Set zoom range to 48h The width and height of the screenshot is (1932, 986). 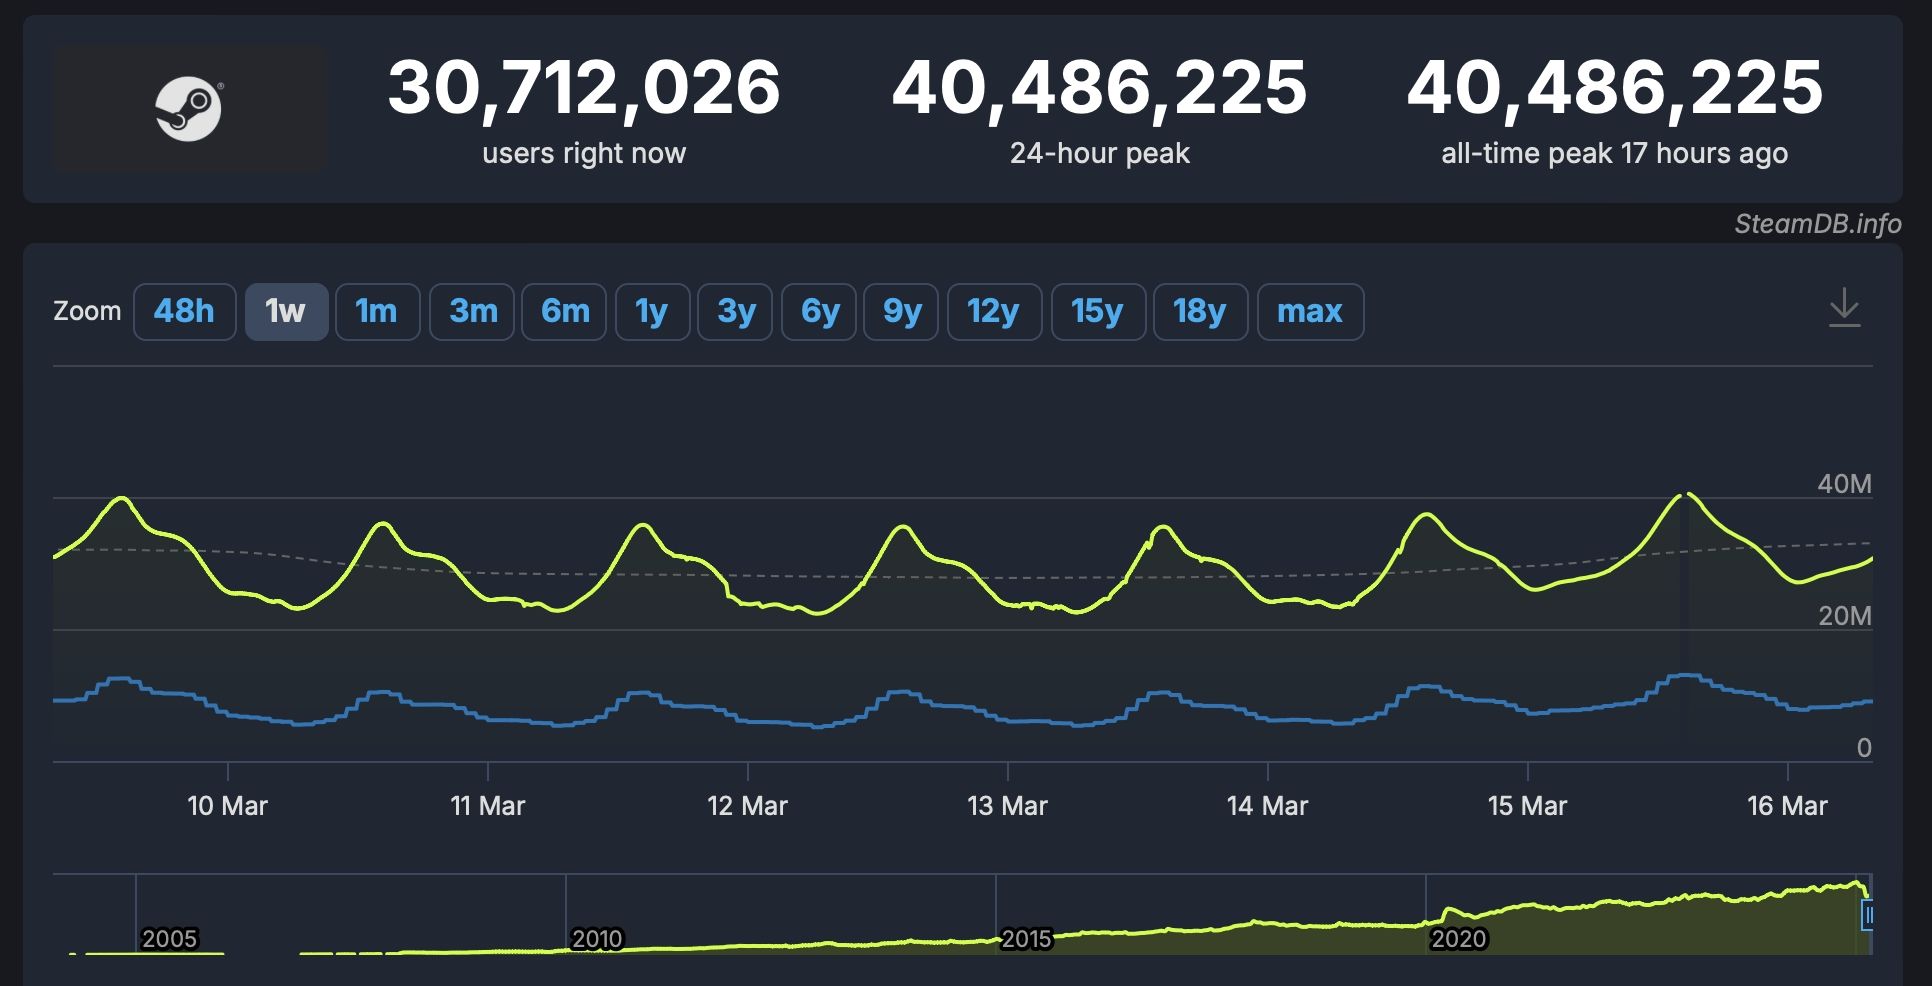184,312
